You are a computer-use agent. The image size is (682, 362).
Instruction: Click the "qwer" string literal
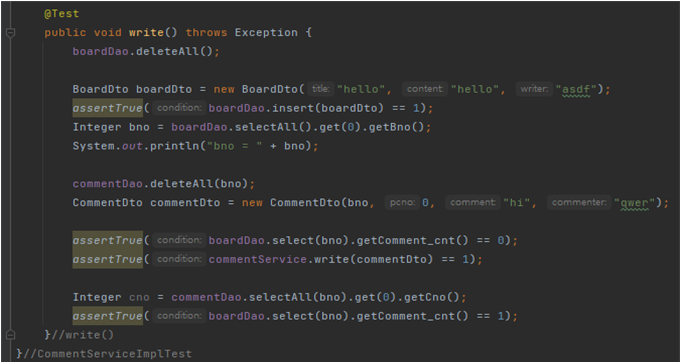634,203
